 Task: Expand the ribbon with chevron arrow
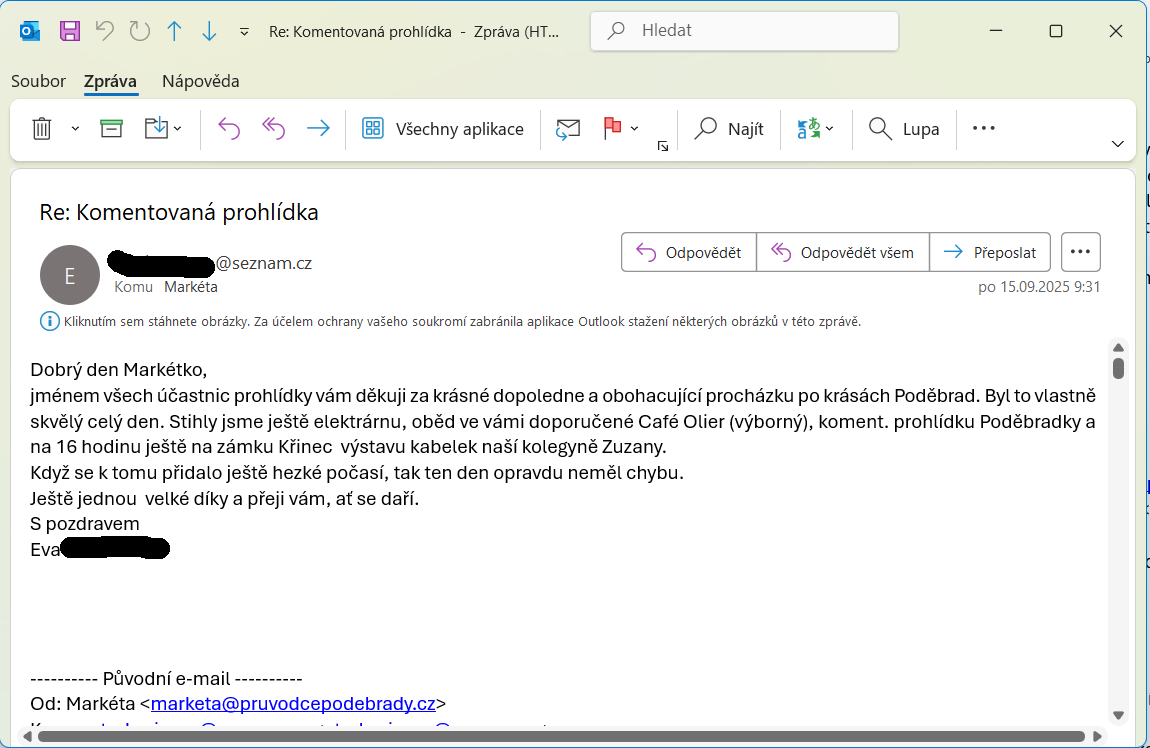(1118, 144)
